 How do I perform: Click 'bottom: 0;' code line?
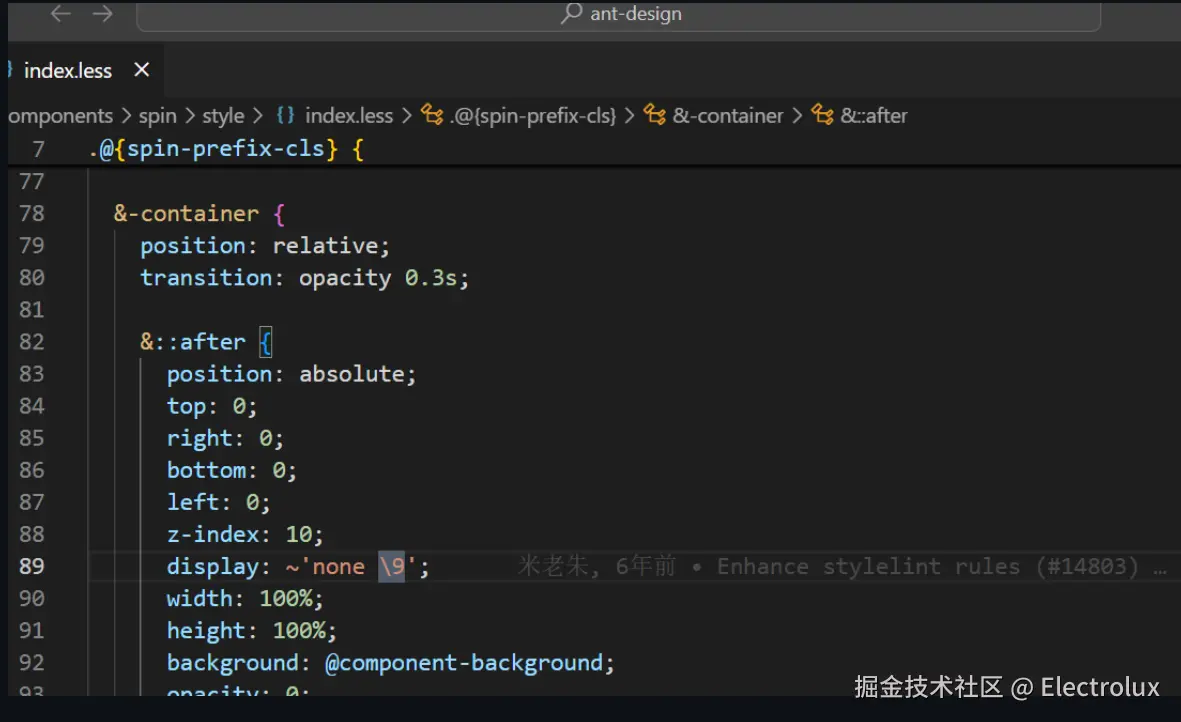tap(232, 471)
